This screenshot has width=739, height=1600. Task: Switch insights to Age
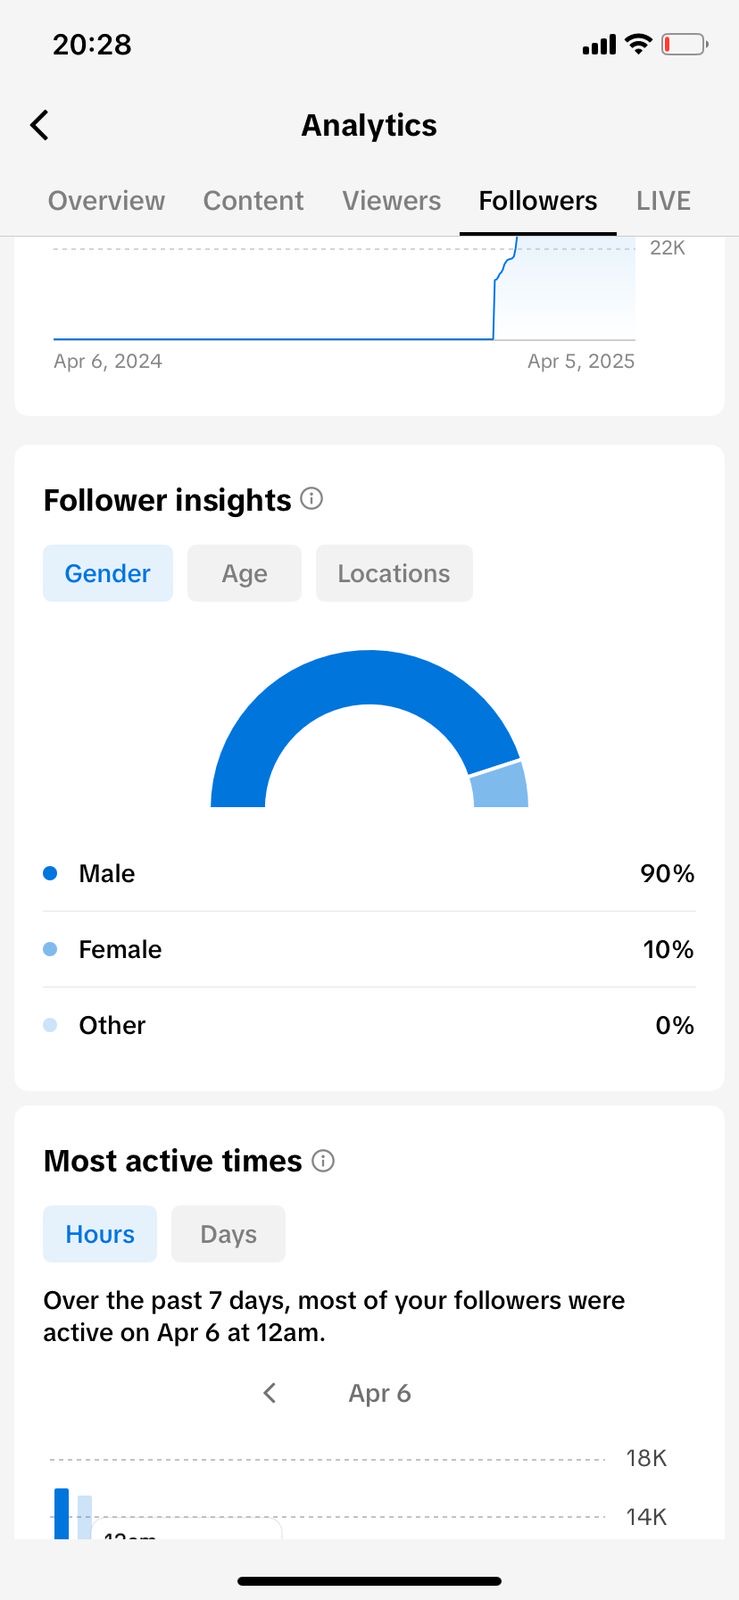pyautogui.click(x=244, y=573)
